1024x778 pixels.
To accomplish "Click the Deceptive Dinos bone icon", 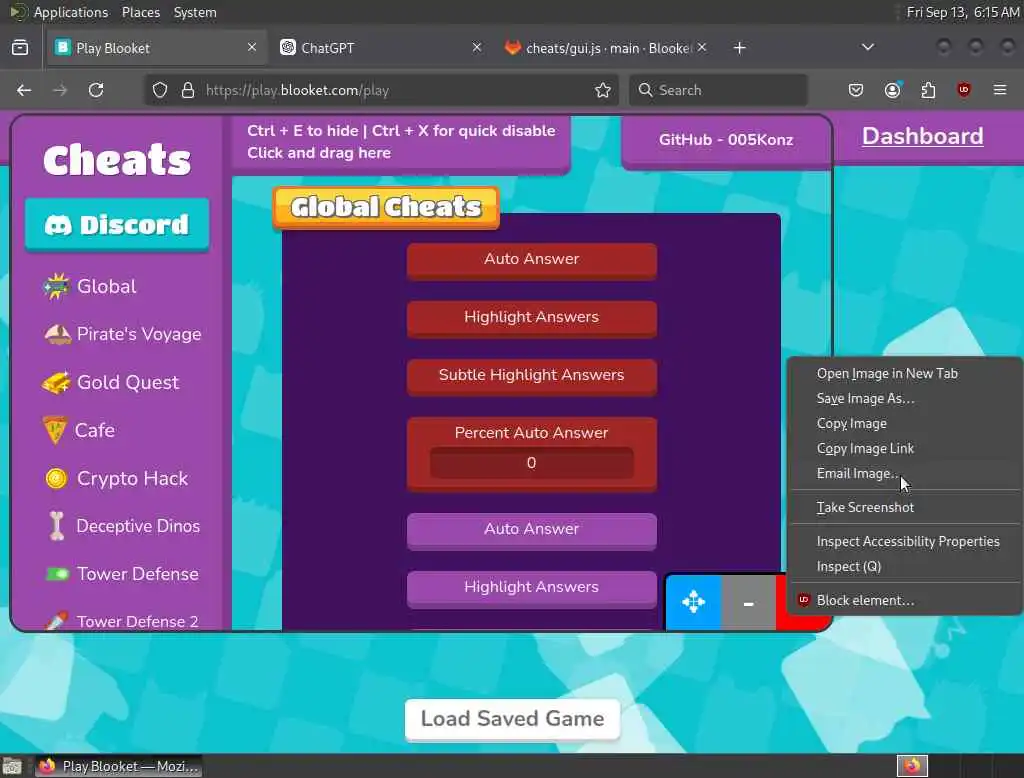I will tap(57, 527).
